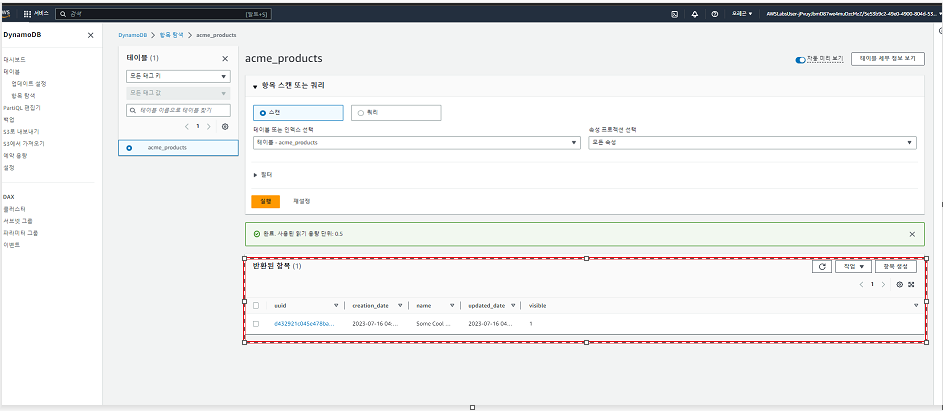Click the search magnifier in top search bar
Viewport: 943px width, 411px height.
tap(63, 14)
